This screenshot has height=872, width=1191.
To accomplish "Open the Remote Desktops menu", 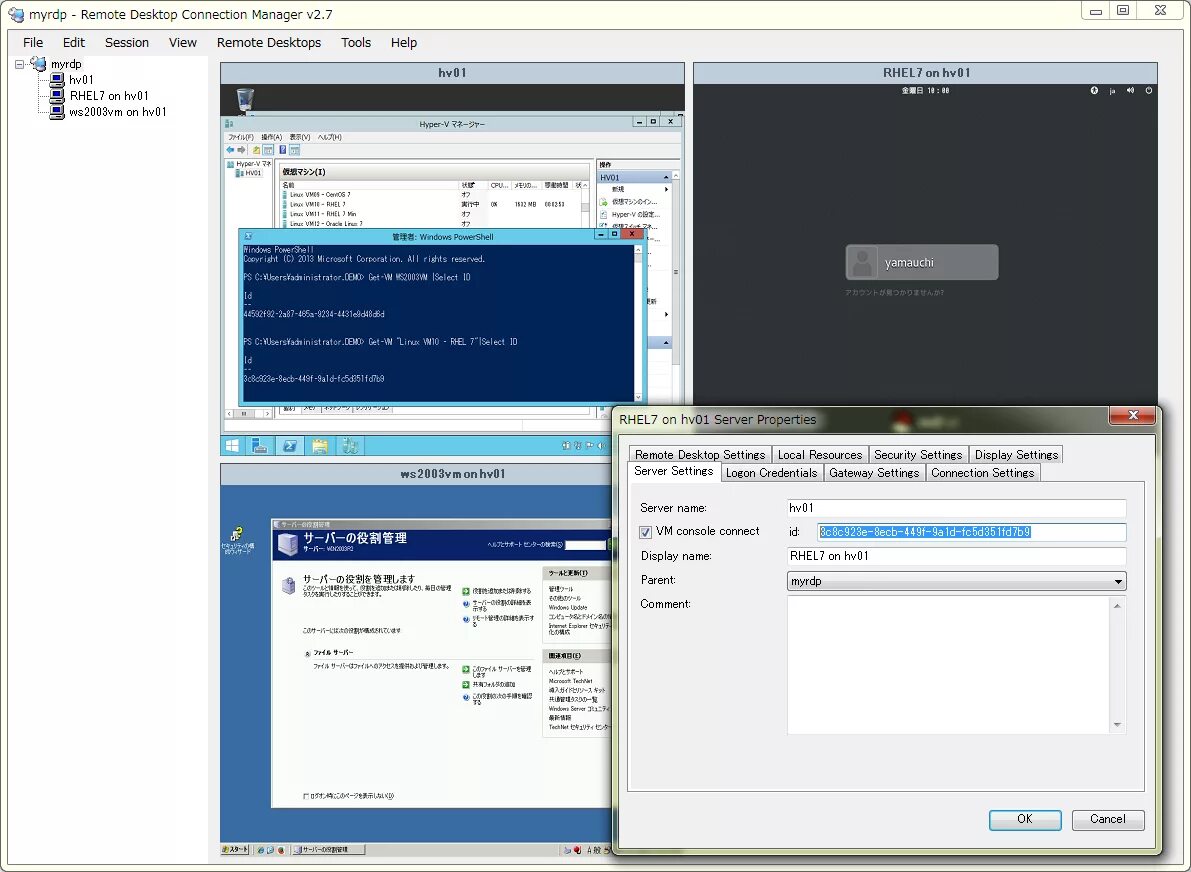I will coord(269,43).
